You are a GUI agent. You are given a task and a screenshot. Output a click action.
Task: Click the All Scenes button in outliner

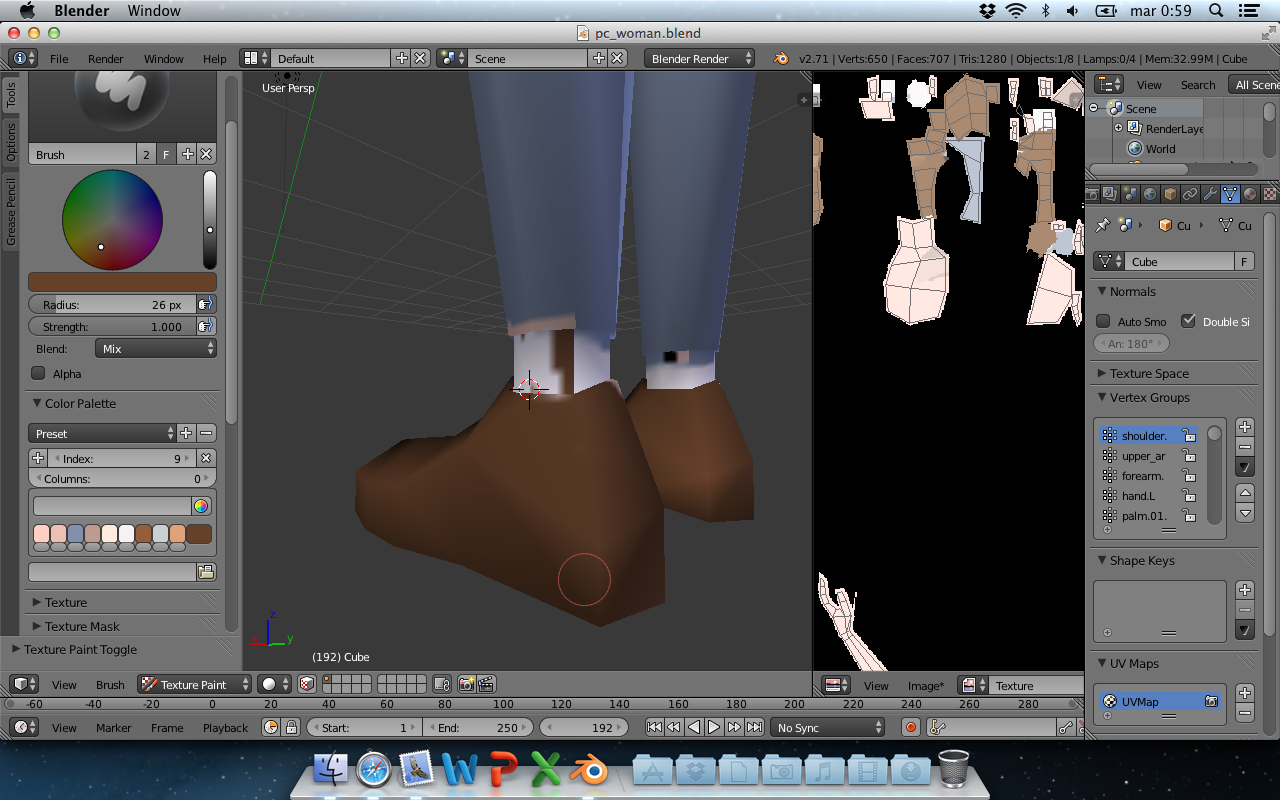1256,85
